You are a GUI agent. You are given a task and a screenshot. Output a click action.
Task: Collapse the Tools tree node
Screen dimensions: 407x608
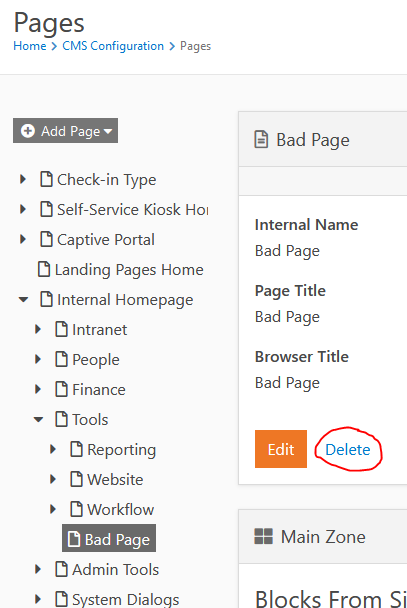[38, 419]
